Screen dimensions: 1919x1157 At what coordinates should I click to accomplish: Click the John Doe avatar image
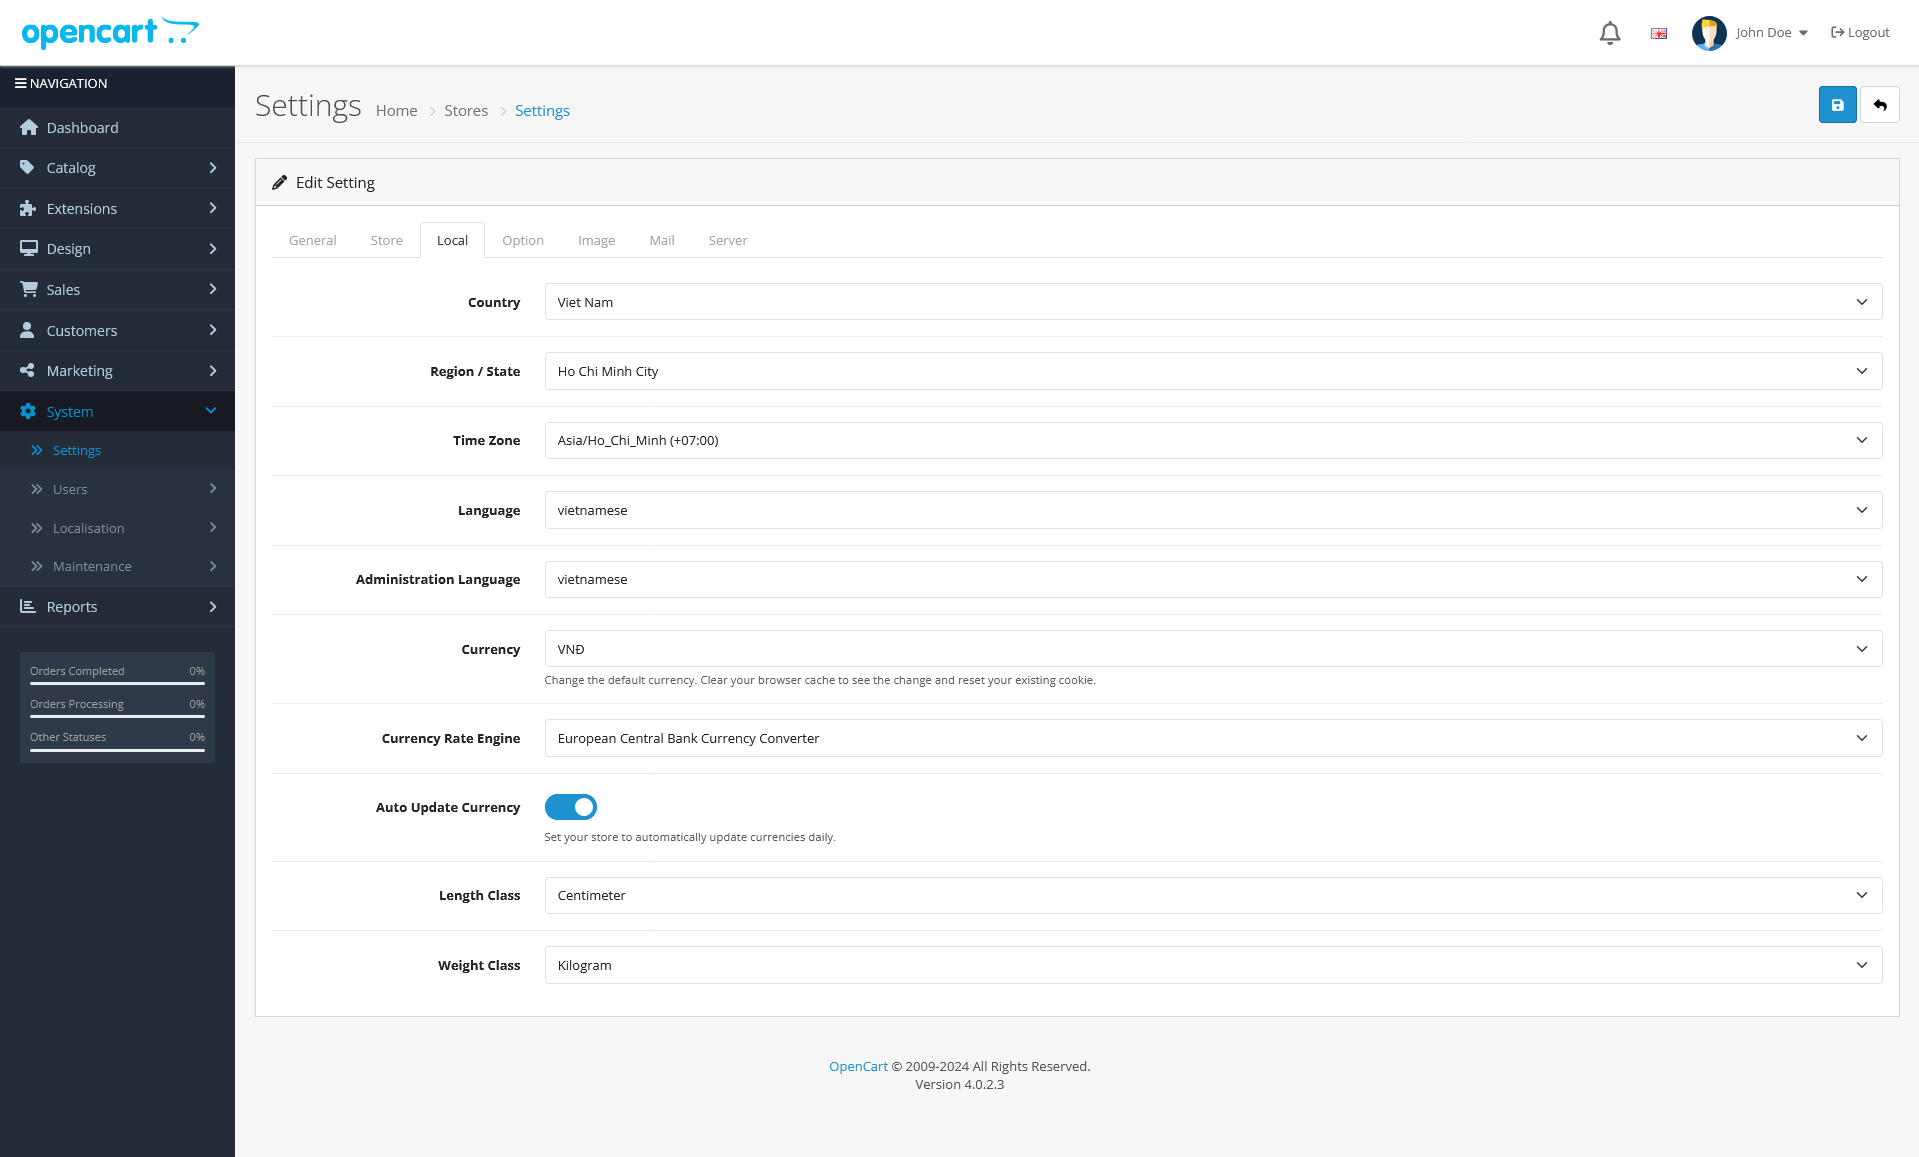pyautogui.click(x=1709, y=33)
